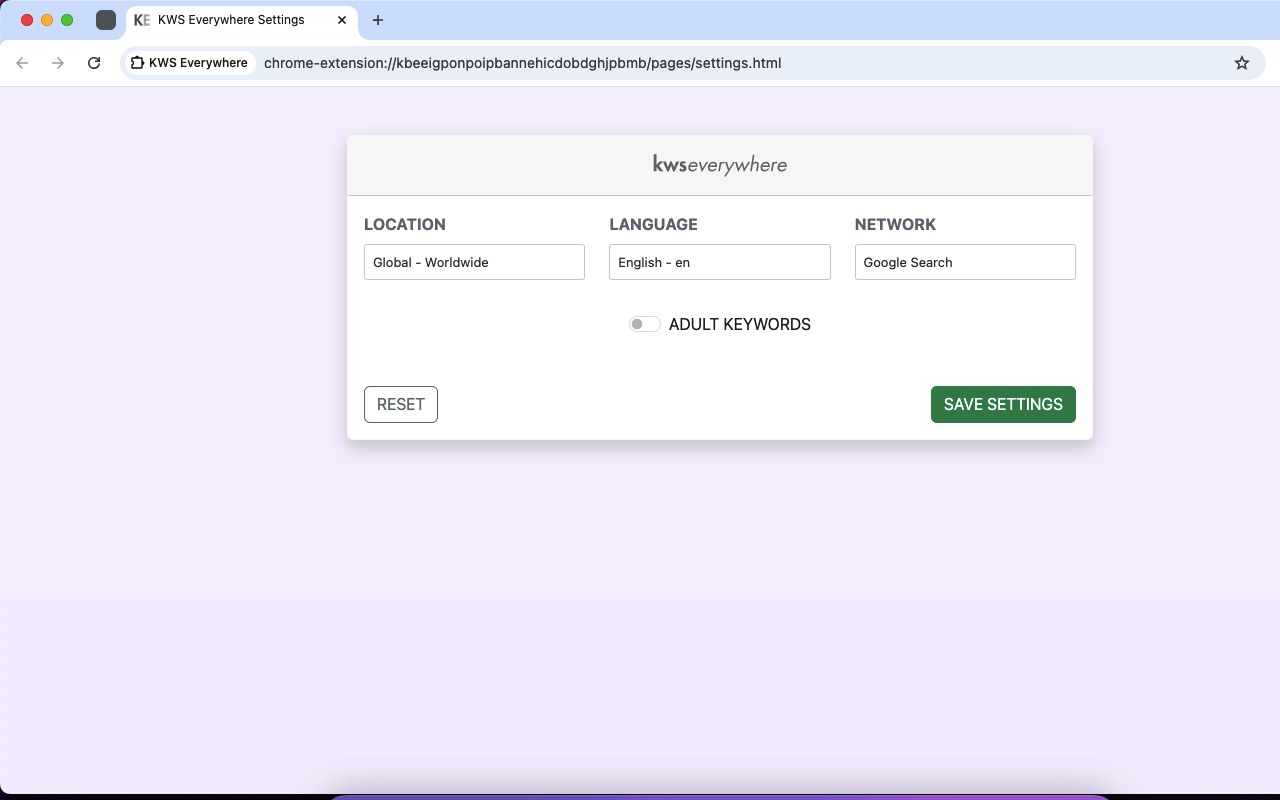The image size is (1280, 800).
Task: Enable the Adult Keywords switch
Action: (x=645, y=324)
